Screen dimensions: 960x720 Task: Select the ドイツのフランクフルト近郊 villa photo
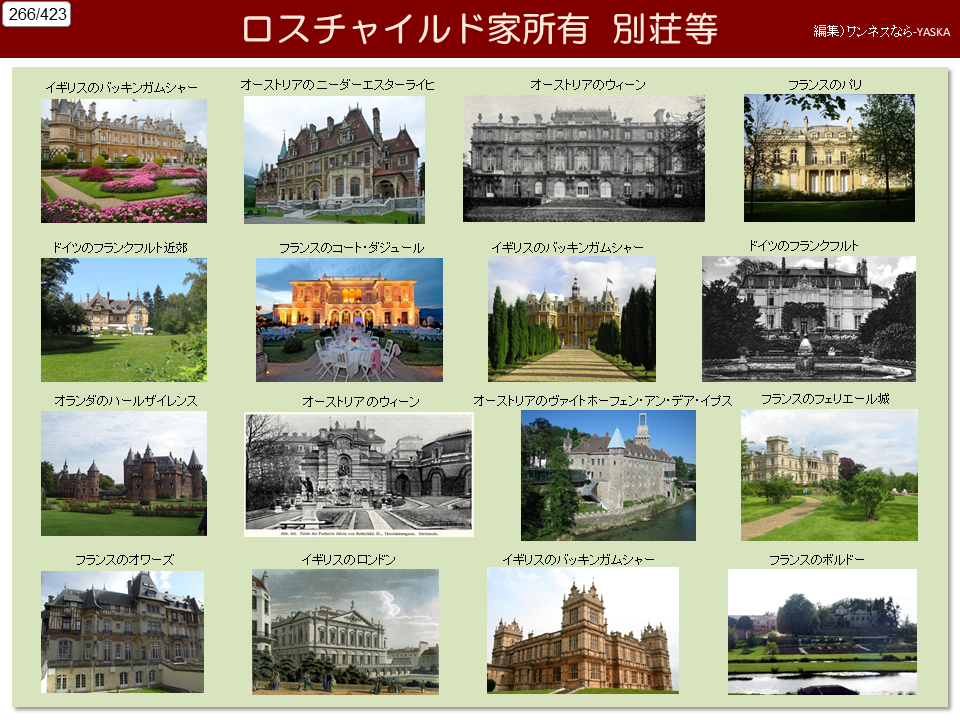click(124, 319)
